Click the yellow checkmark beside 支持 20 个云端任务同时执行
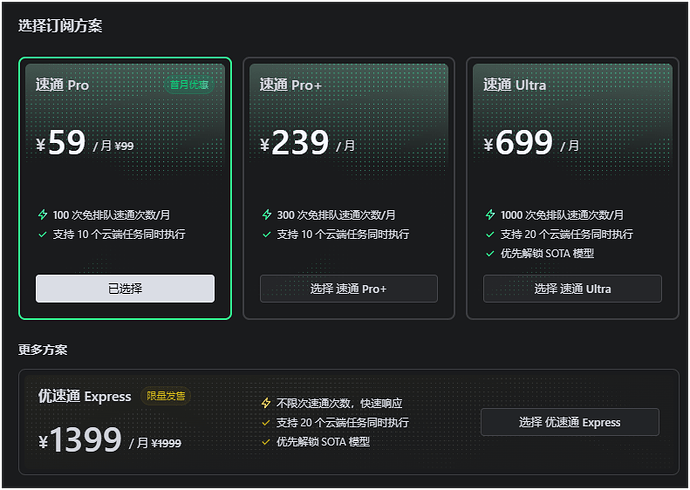The image size is (690, 490). point(266,423)
